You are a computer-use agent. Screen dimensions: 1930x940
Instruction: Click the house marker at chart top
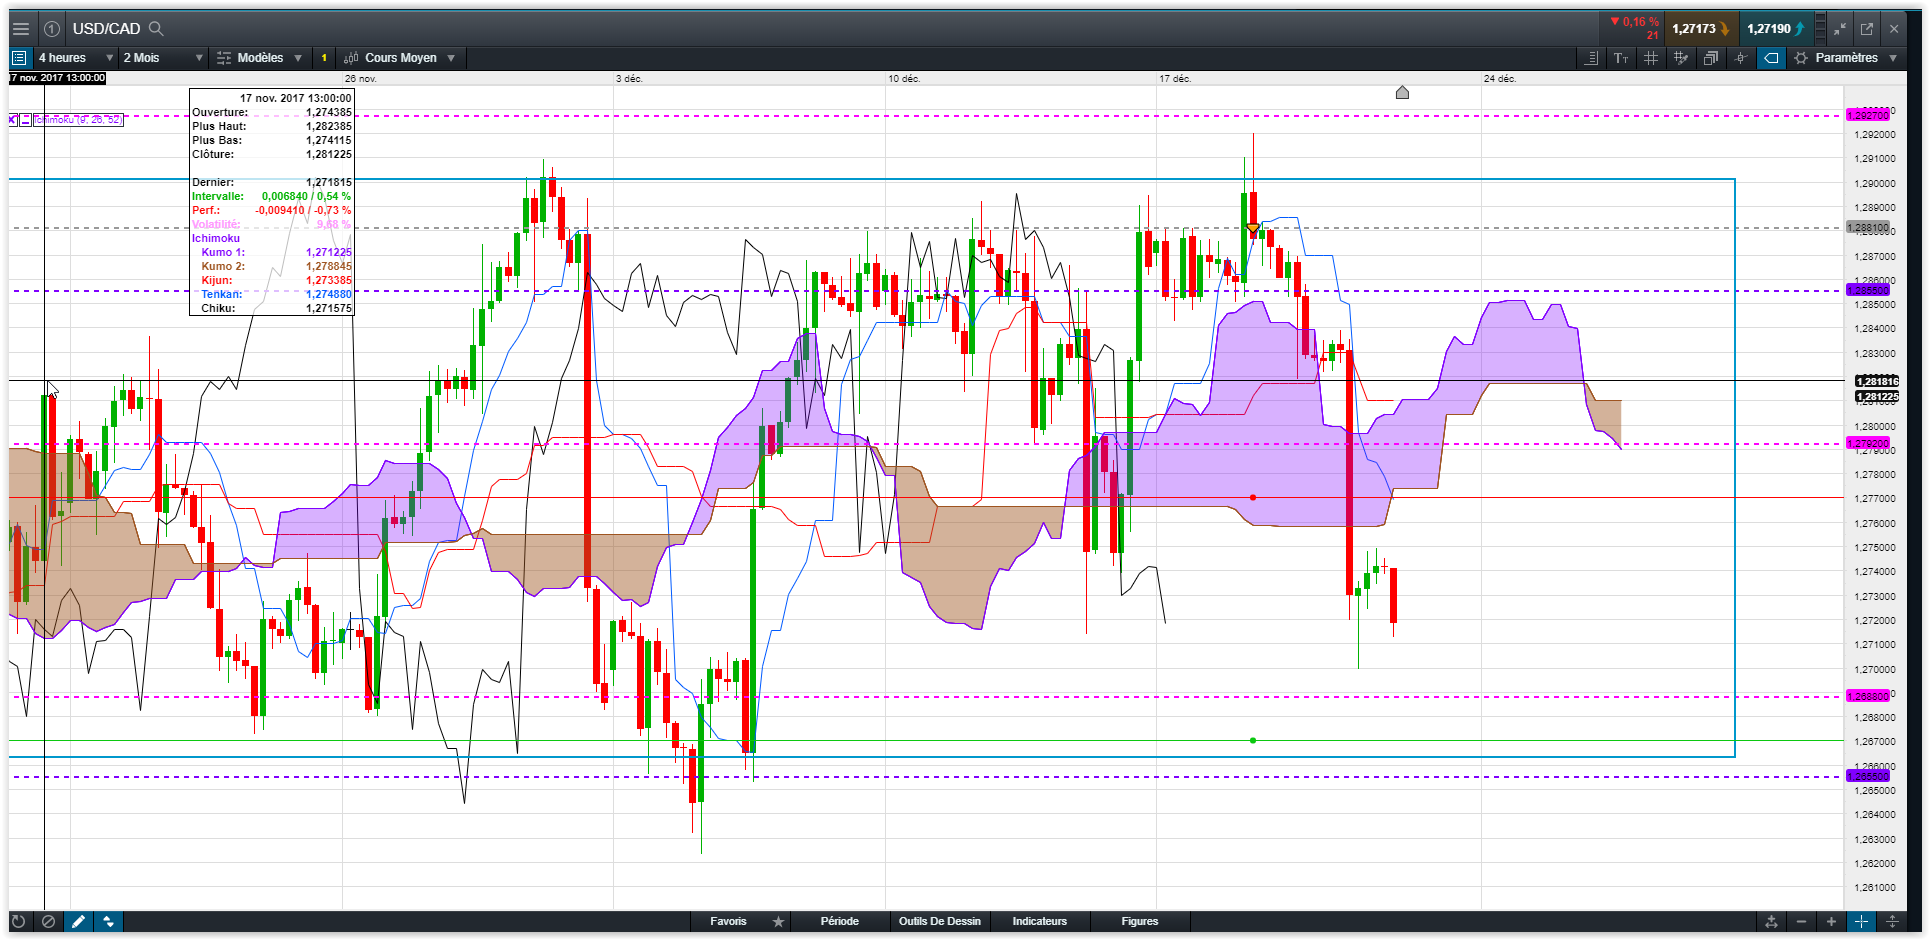pyautogui.click(x=1402, y=93)
